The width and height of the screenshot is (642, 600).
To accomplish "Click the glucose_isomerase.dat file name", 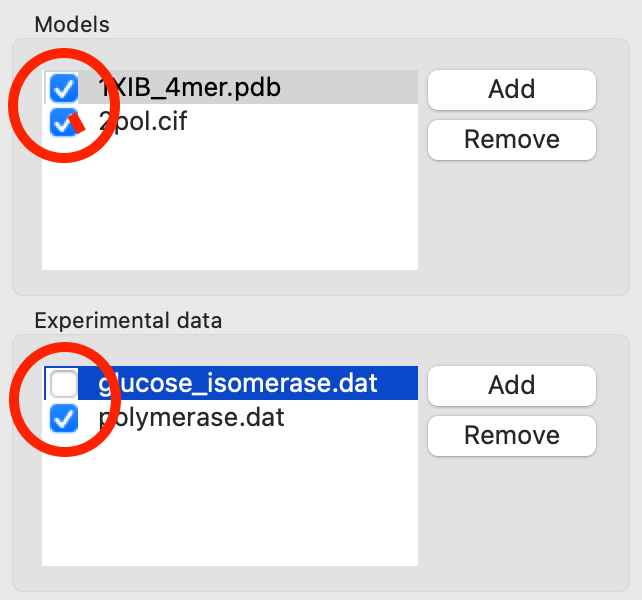I will [238, 383].
